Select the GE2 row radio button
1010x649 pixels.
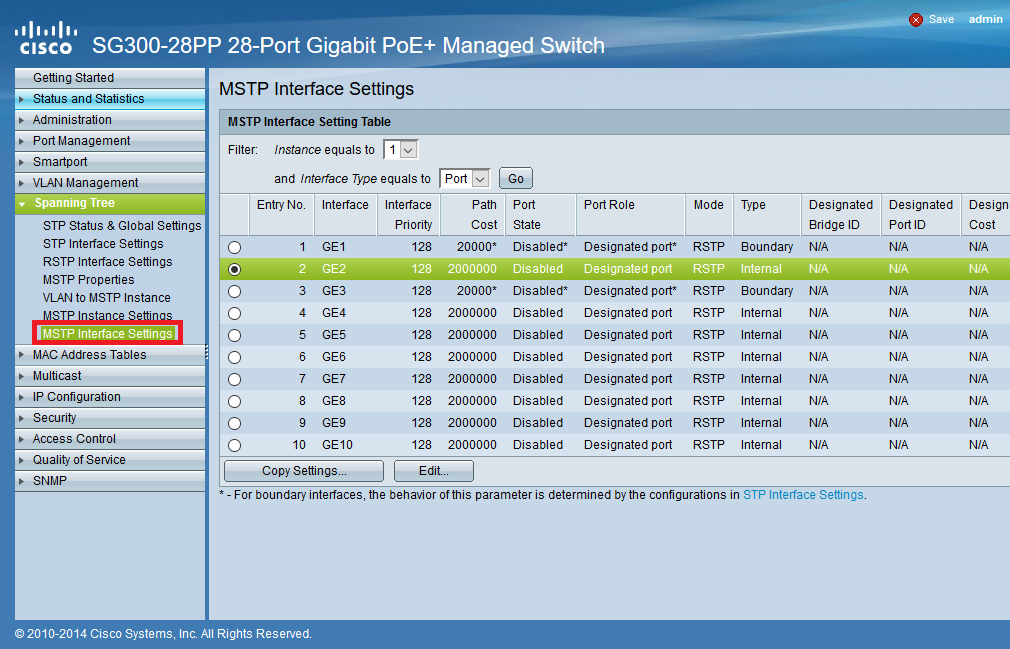(x=234, y=269)
